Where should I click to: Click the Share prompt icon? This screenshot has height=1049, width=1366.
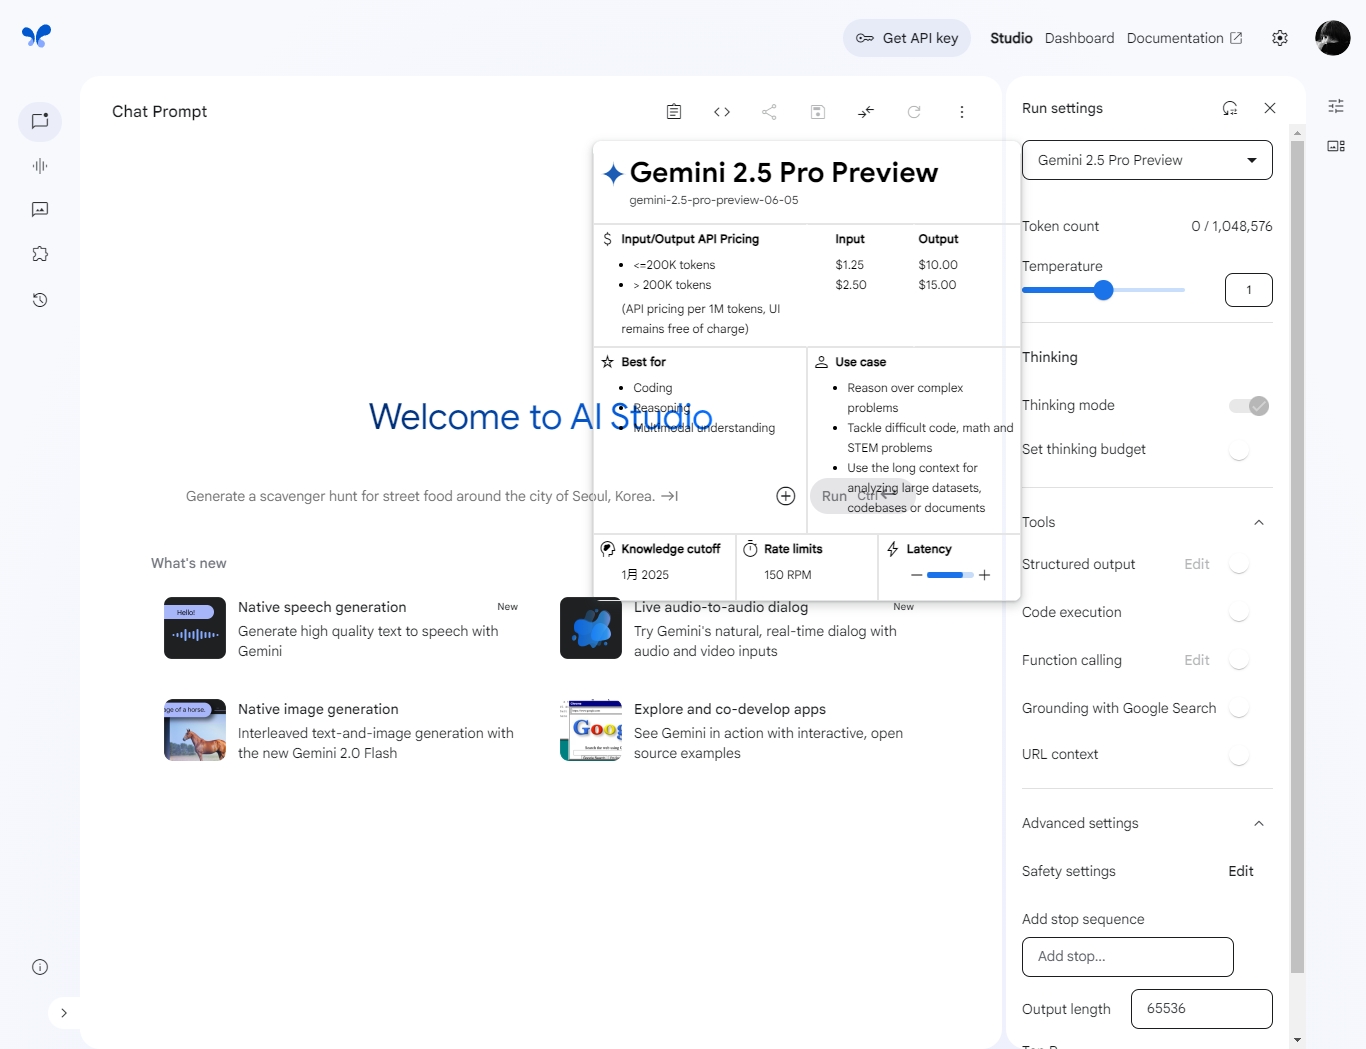tap(769, 112)
